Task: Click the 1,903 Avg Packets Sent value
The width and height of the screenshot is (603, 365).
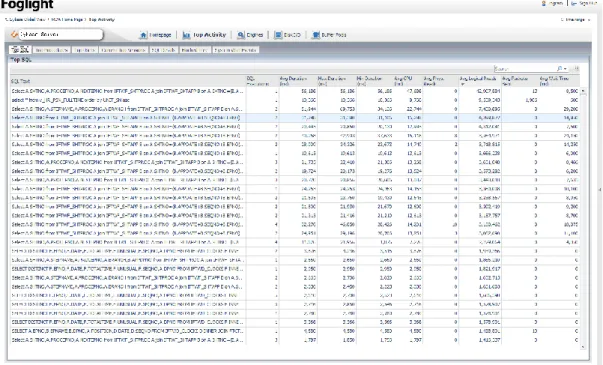Action: (x=531, y=100)
